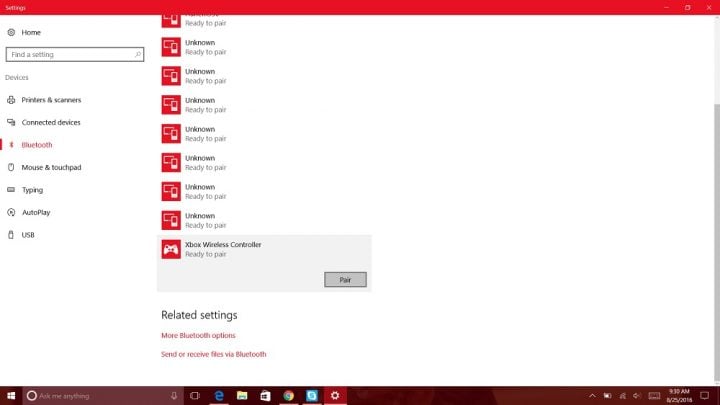Click the network icon in system tray
Image resolution: width=720 pixels, height=405 pixels.
pos(623,396)
